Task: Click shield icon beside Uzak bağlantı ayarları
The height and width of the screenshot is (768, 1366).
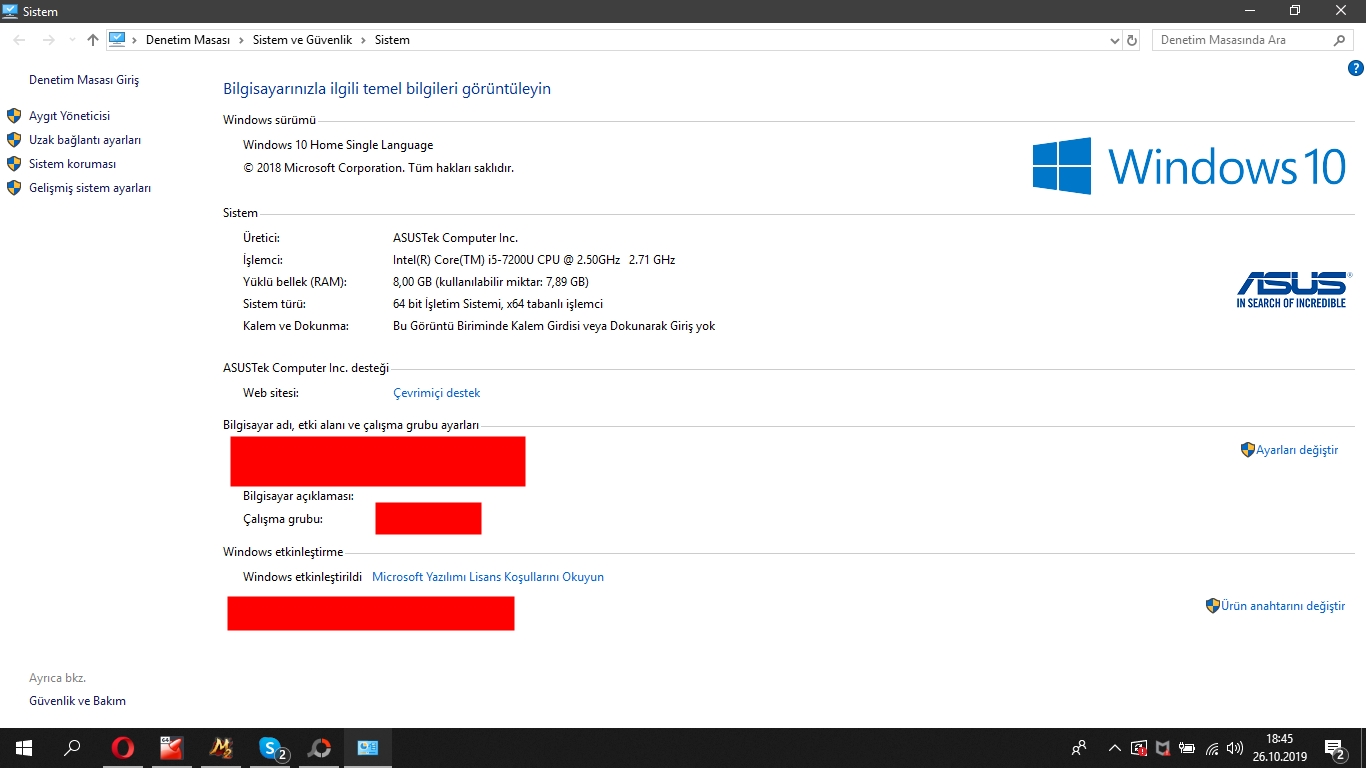Action: pyautogui.click(x=14, y=140)
